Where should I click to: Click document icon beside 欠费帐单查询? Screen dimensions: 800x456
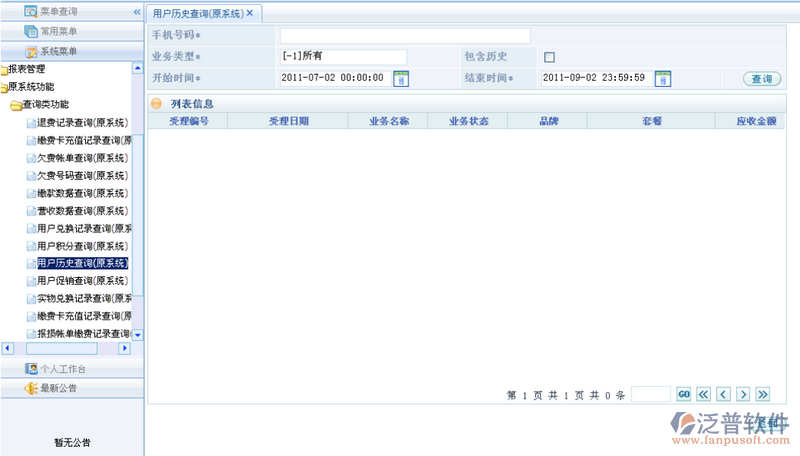(32, 158)
